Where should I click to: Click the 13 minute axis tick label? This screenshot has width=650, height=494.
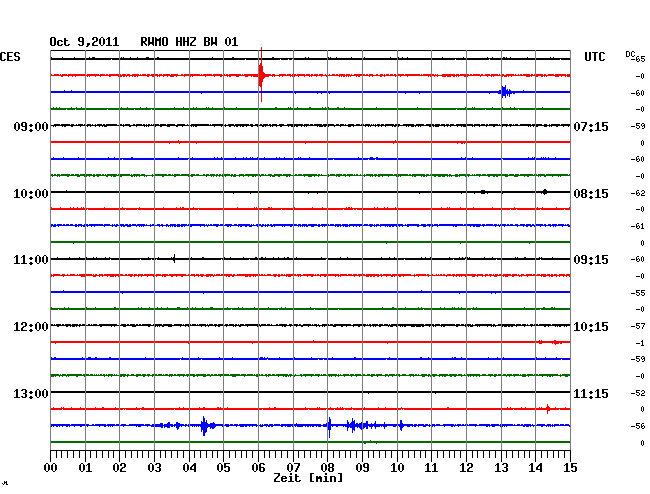pos(501,468)
